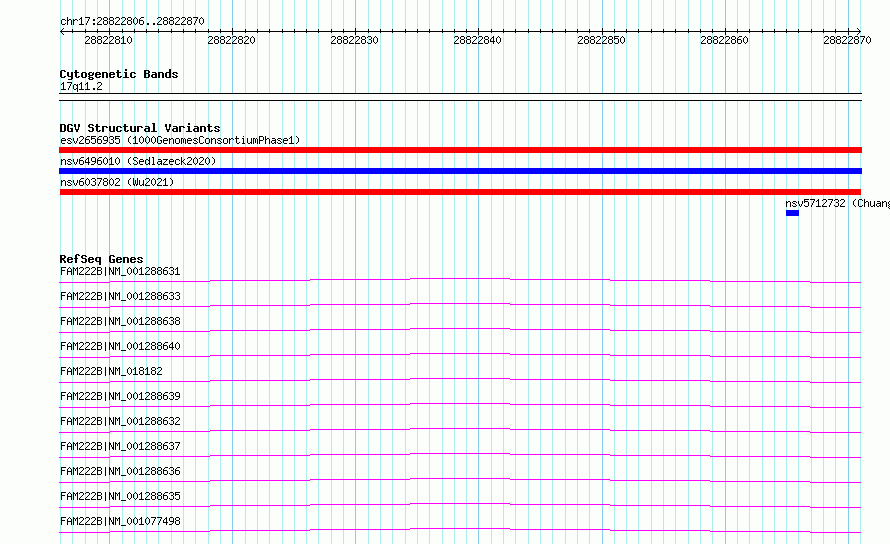The height and width of the screenshot is (544, 890).
Task: Click the 28822830 ruler coordinate
Action: click(355, 40)
